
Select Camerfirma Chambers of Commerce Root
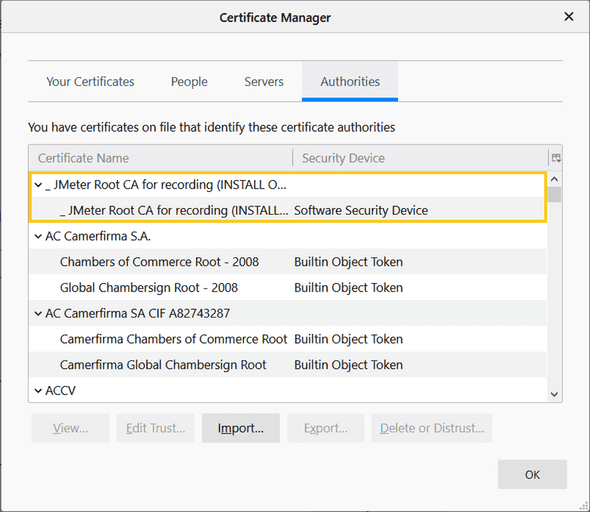288,339
